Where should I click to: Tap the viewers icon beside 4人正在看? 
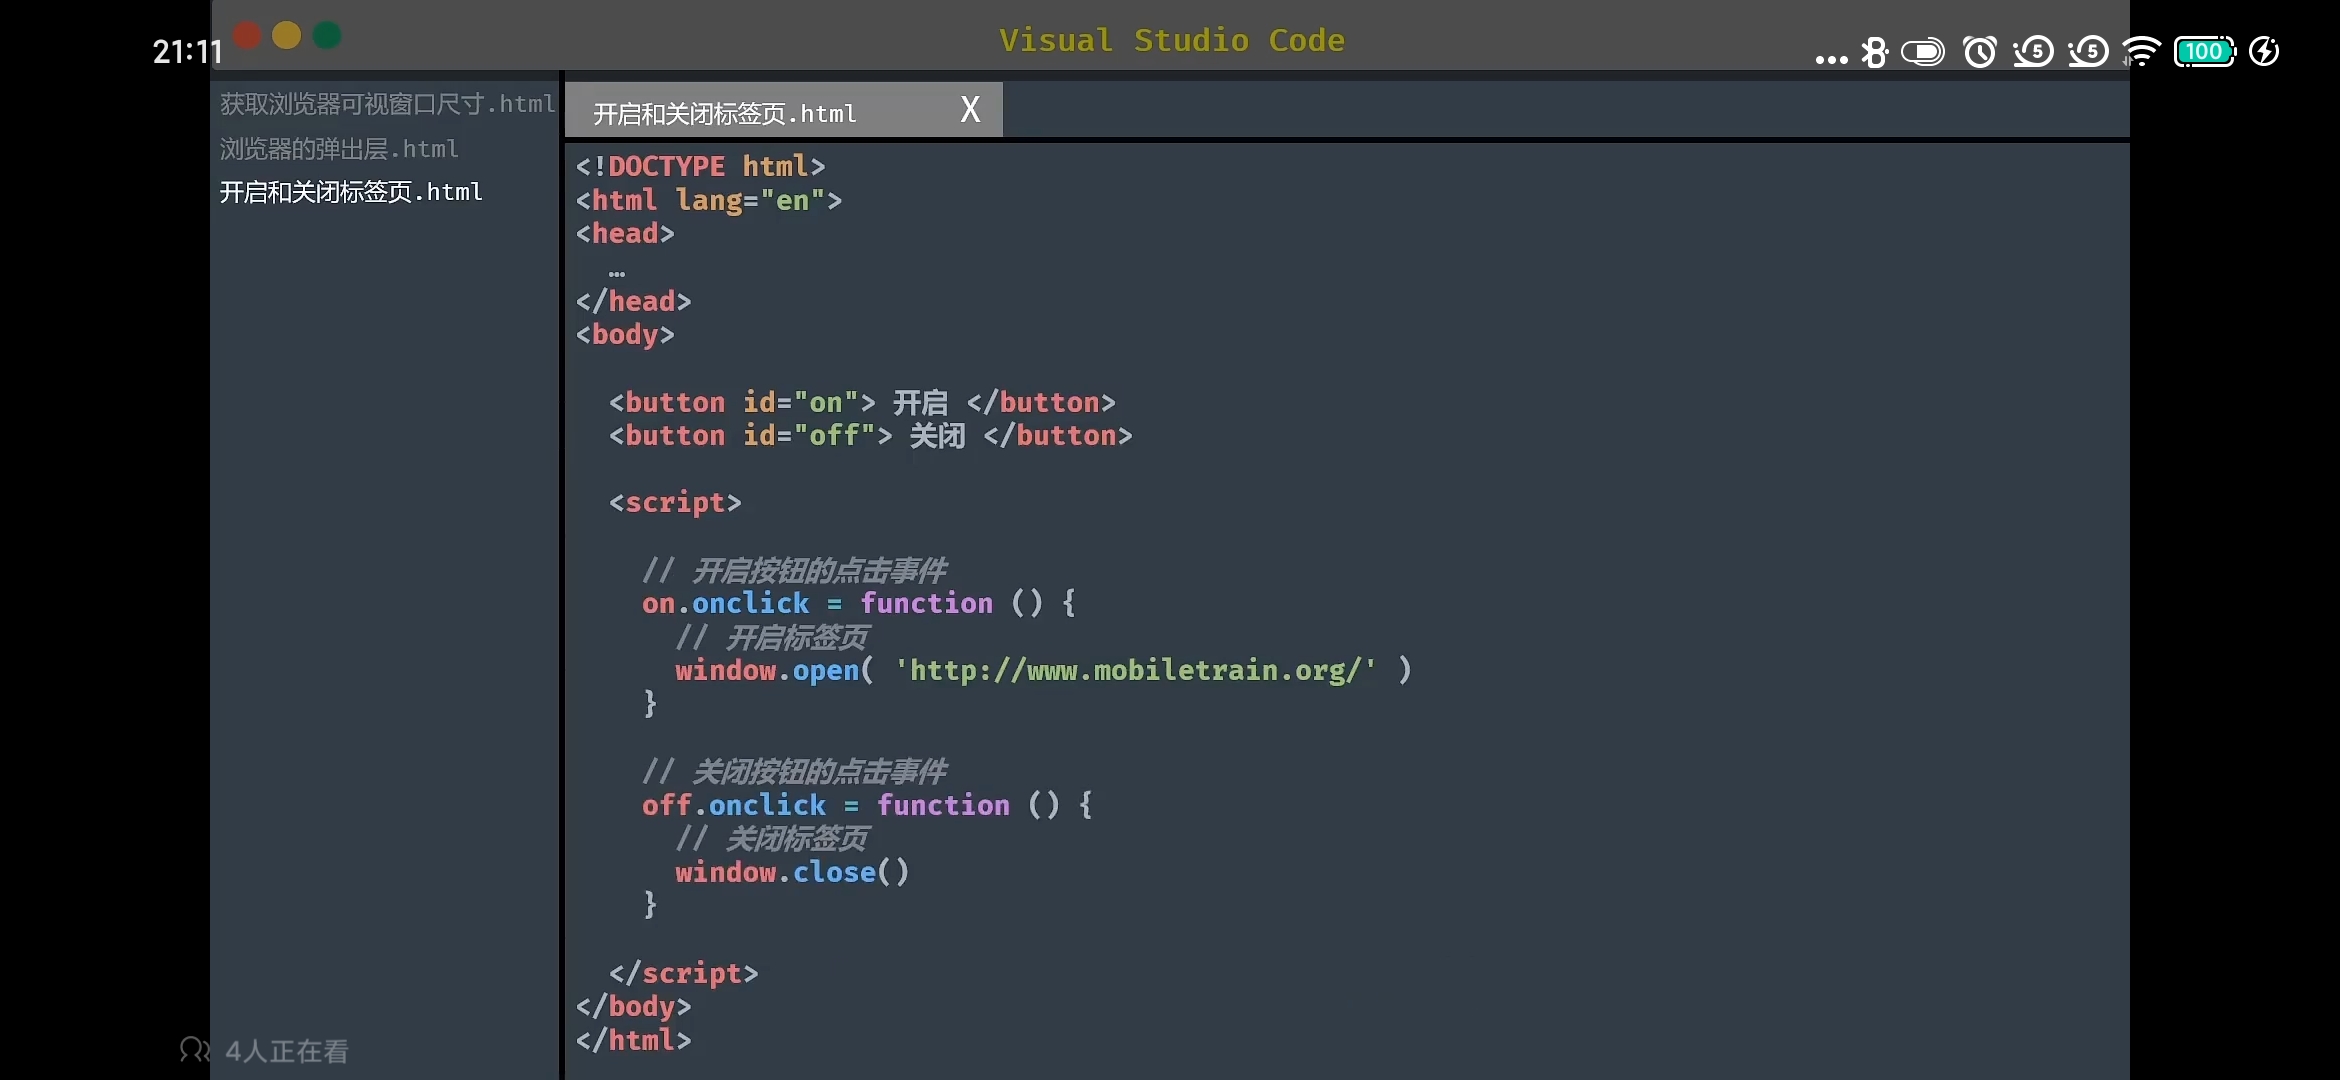coord(193,1050)
